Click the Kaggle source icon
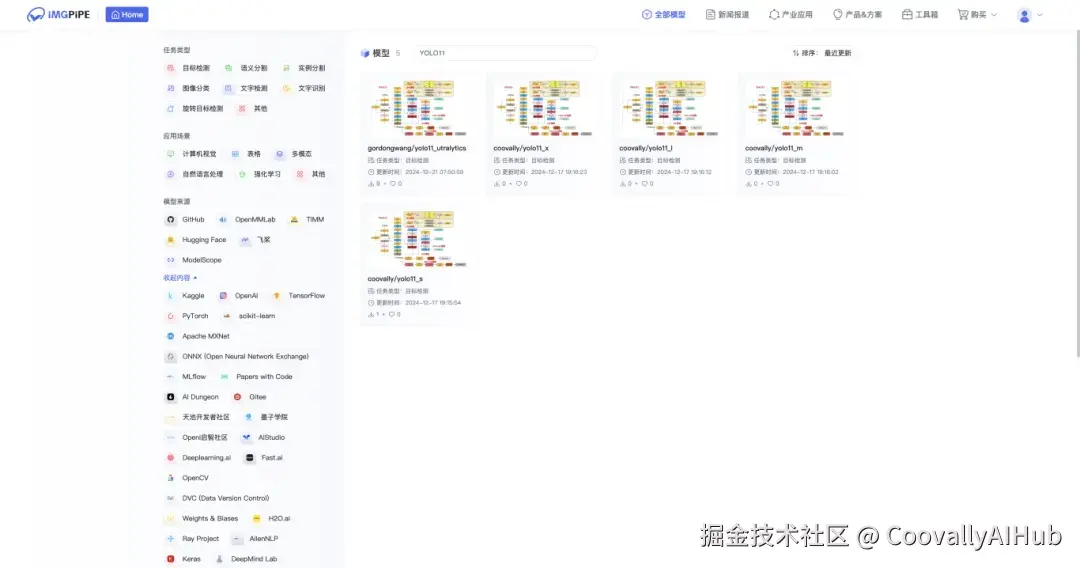The height and width of the screenshot is (568, 1080). coord(170,296)
